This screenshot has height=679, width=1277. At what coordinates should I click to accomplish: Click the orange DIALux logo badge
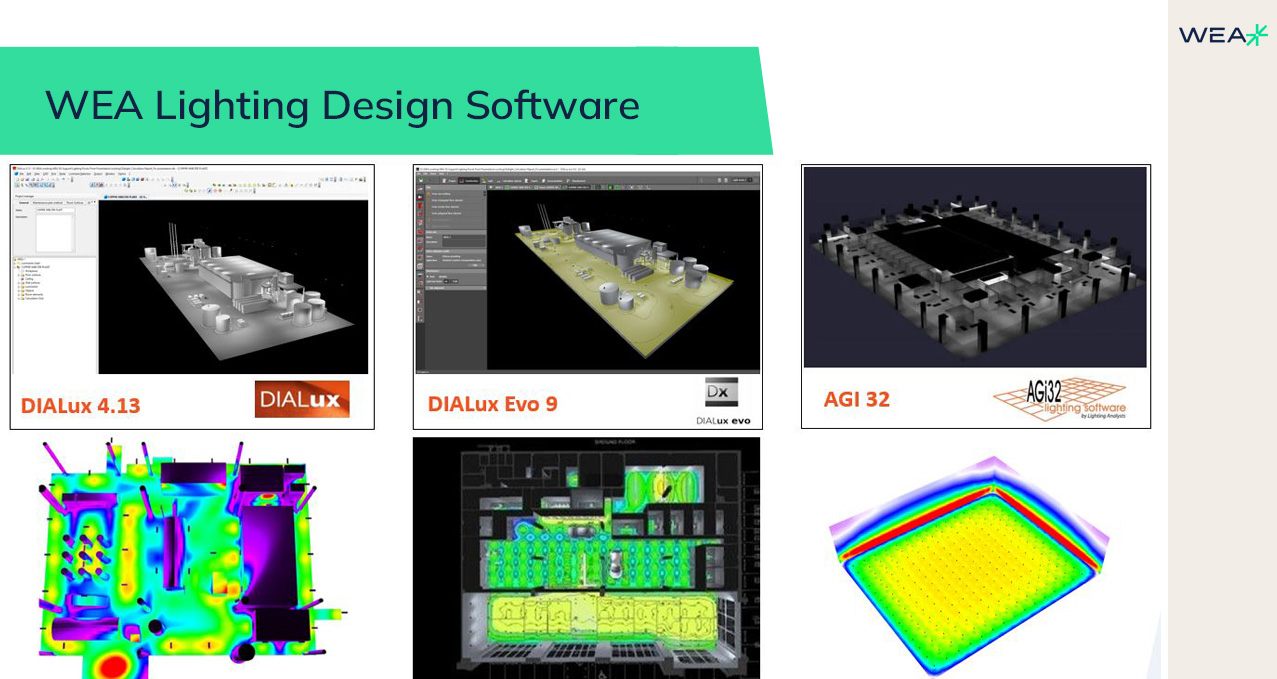[302, 399]
